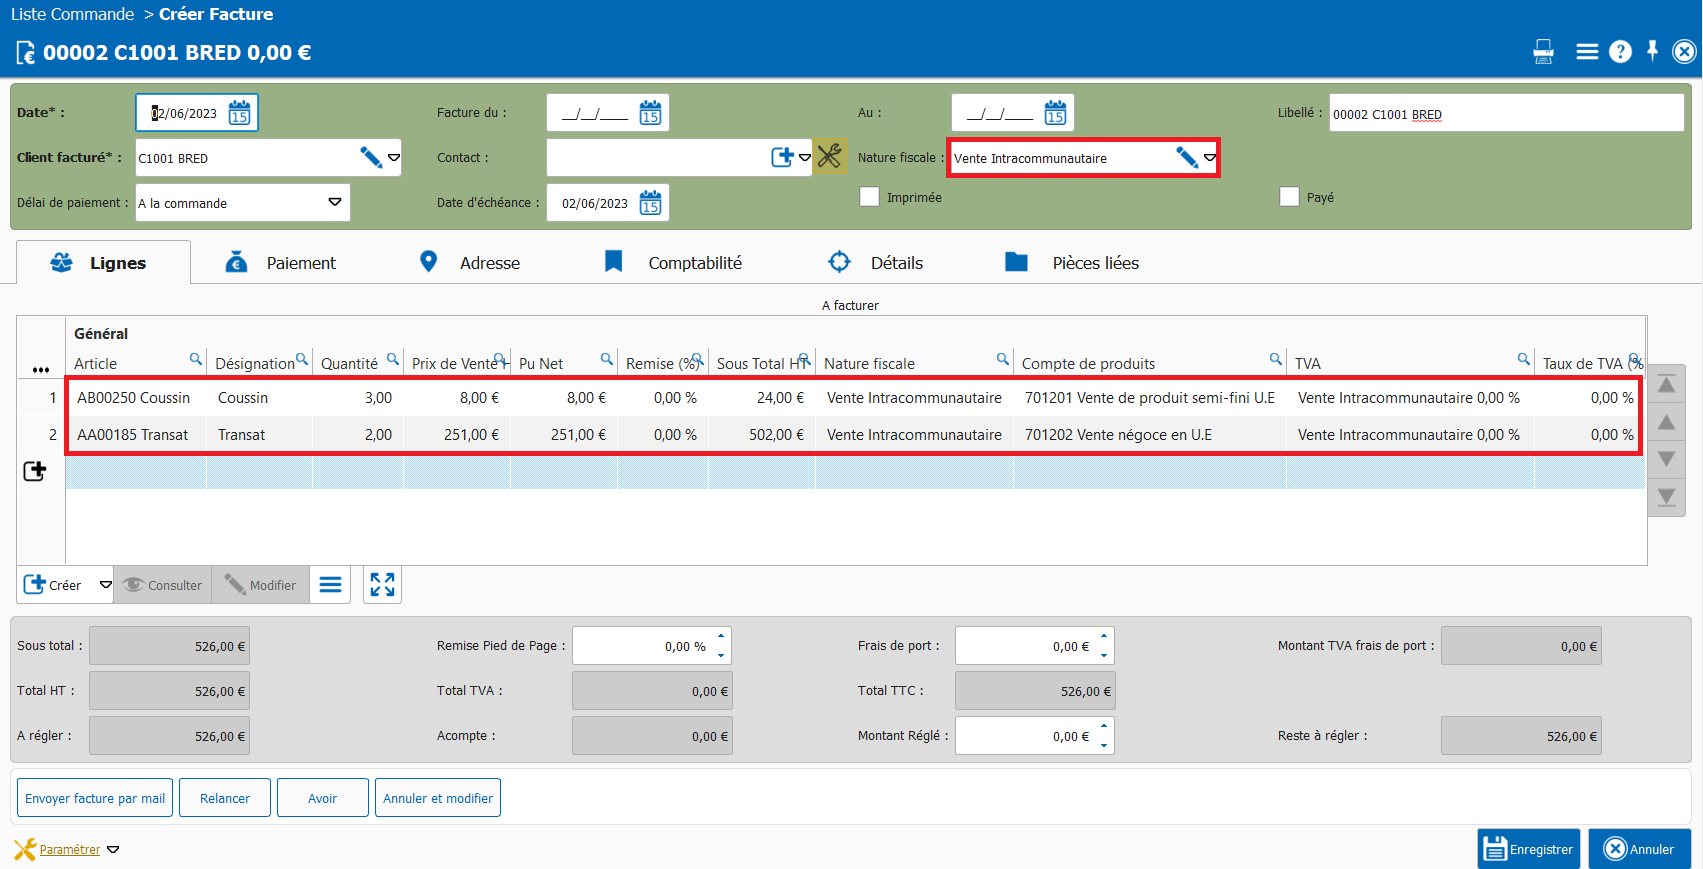Click the print icon in header
The height and width of the screenshot is (869, 1703).
pyautogui.click(x=1543, y=52)
